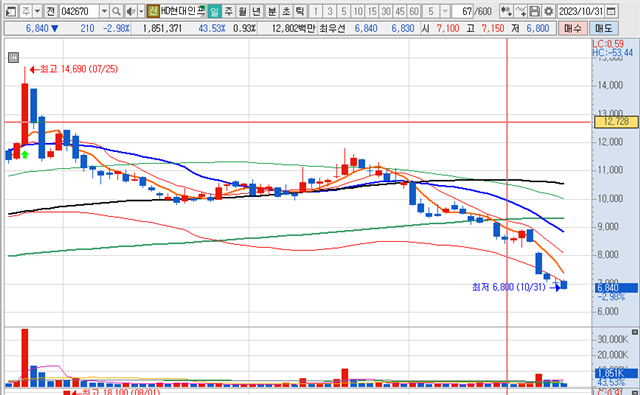
Task: Click the date field 2023/10/31
Action: tap(581, 11)
